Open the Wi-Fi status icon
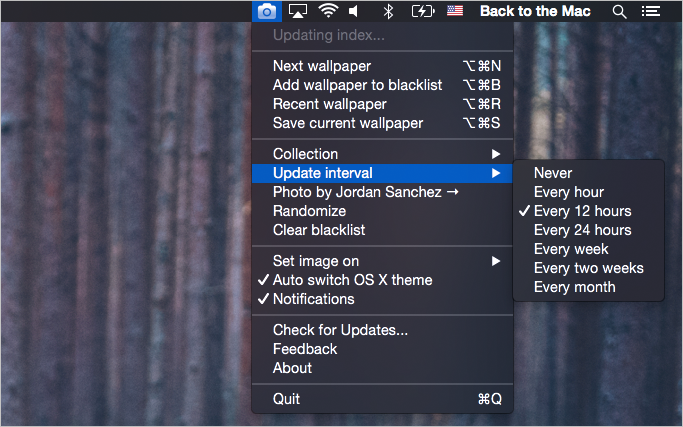Image resolution: width=683 pixels, height=427 pixels. [x=328, y=11]
